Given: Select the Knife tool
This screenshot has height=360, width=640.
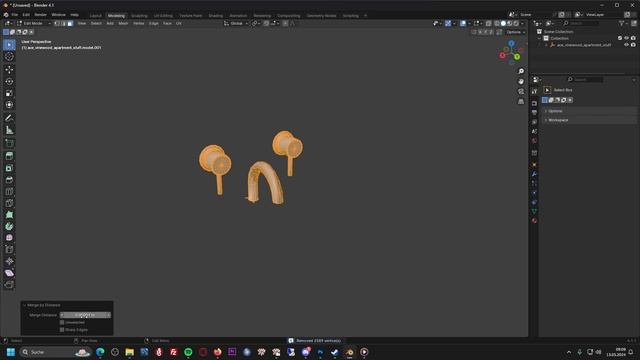Looking at the screenshot, I should 9,203.
